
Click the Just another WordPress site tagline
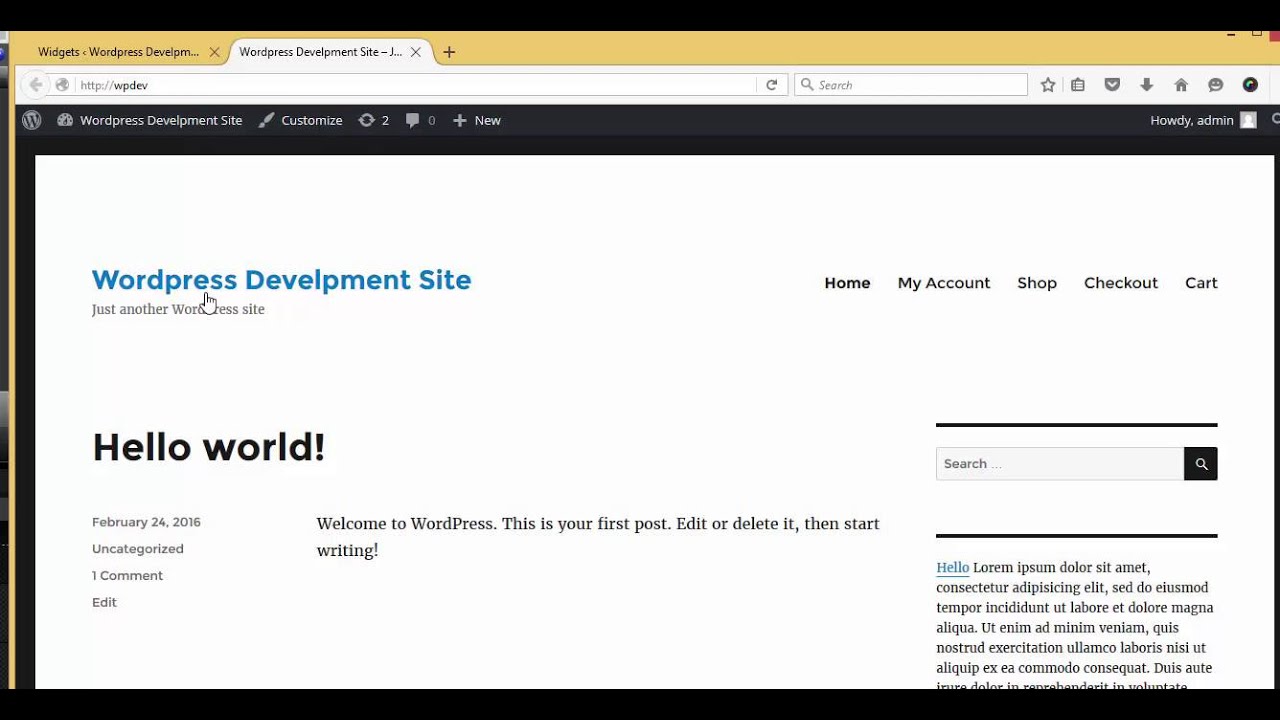point(178,309)
